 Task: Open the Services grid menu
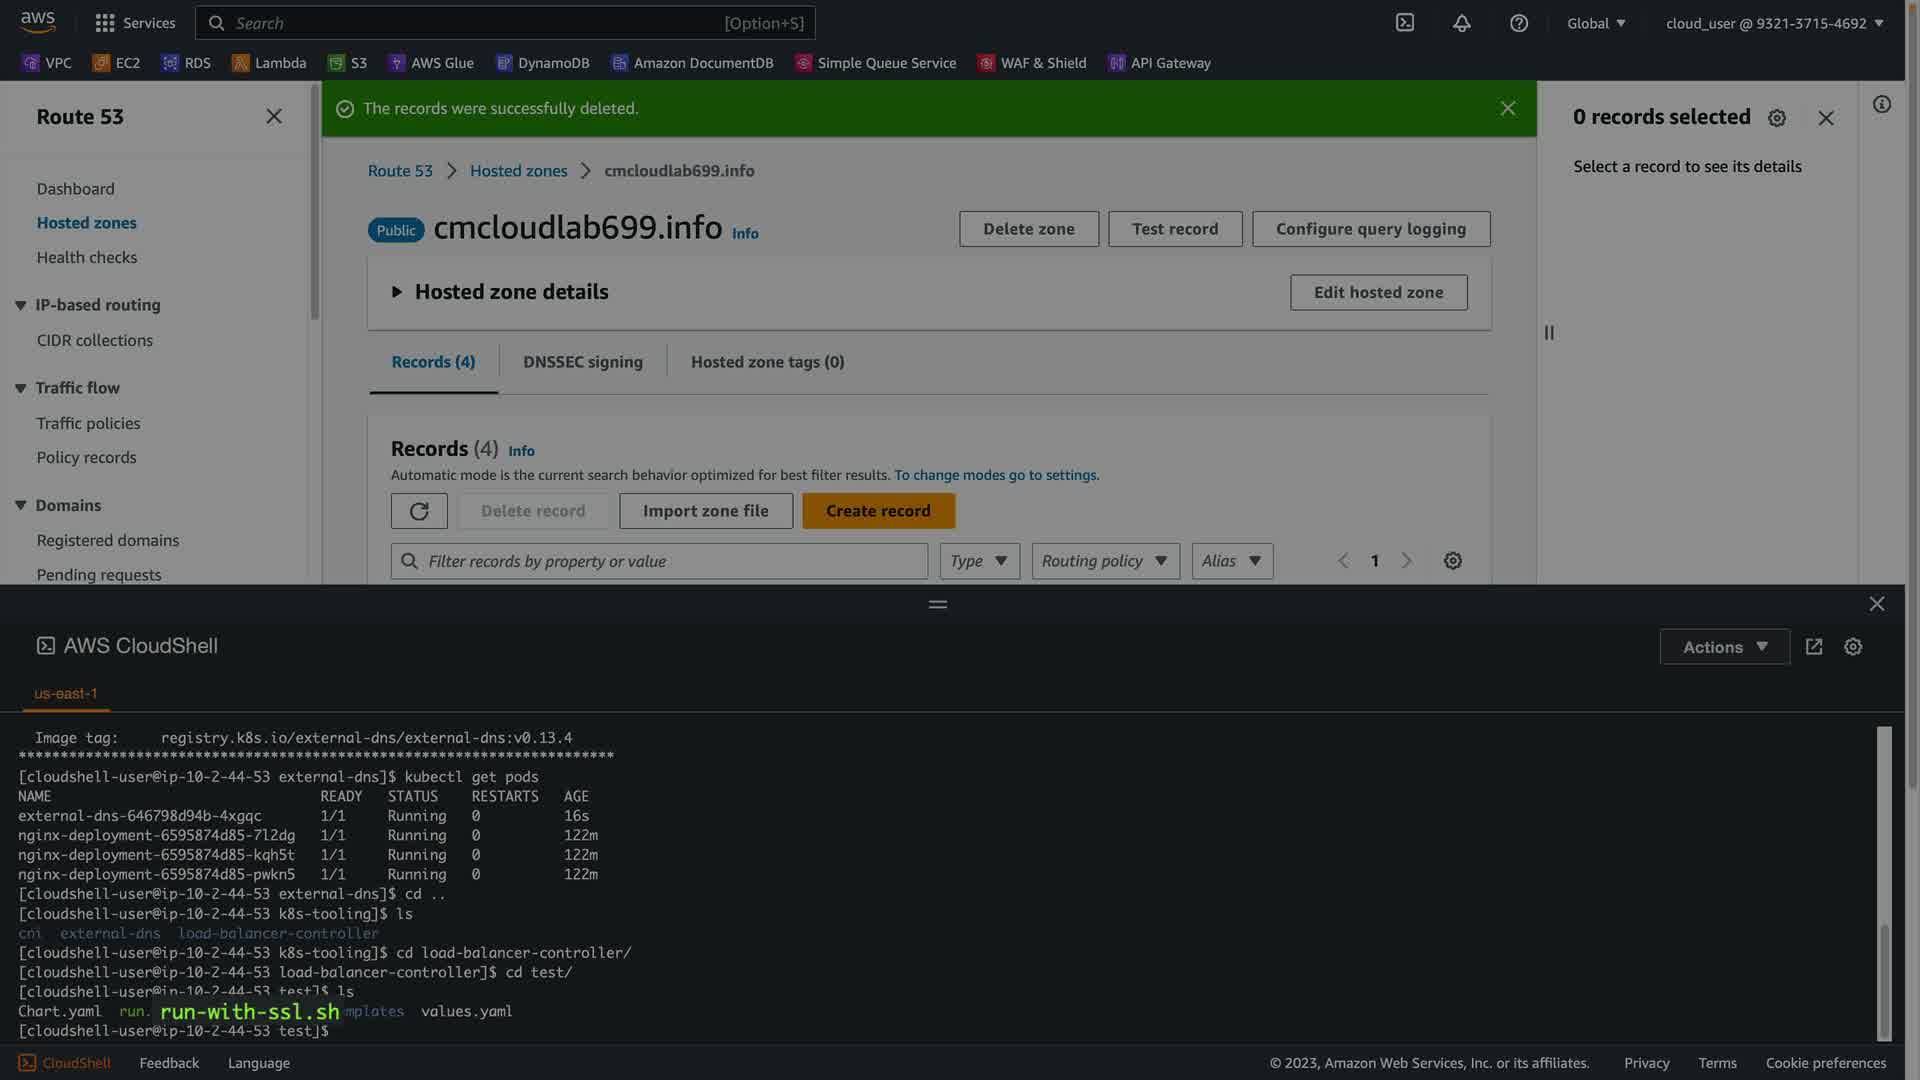click(134, 23)
